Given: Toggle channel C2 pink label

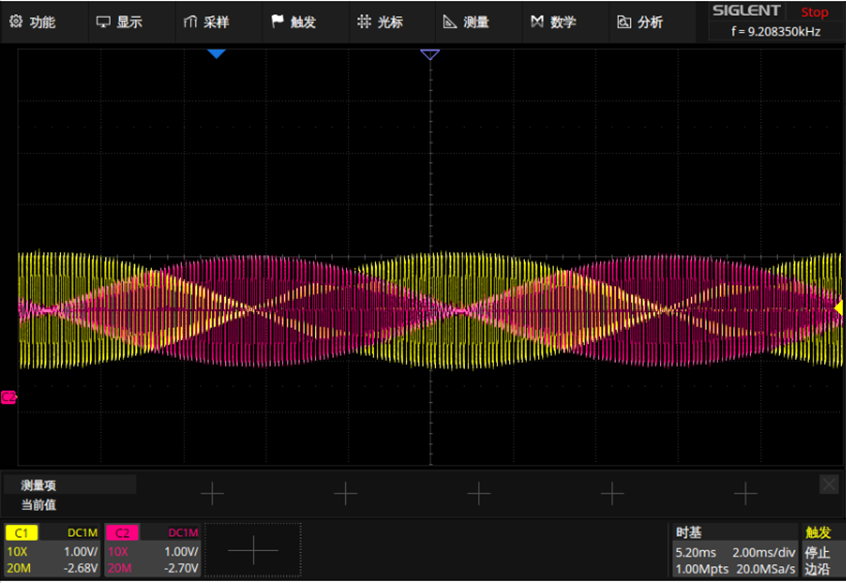Looking at the screenshot, I should [x=122, y=533].
